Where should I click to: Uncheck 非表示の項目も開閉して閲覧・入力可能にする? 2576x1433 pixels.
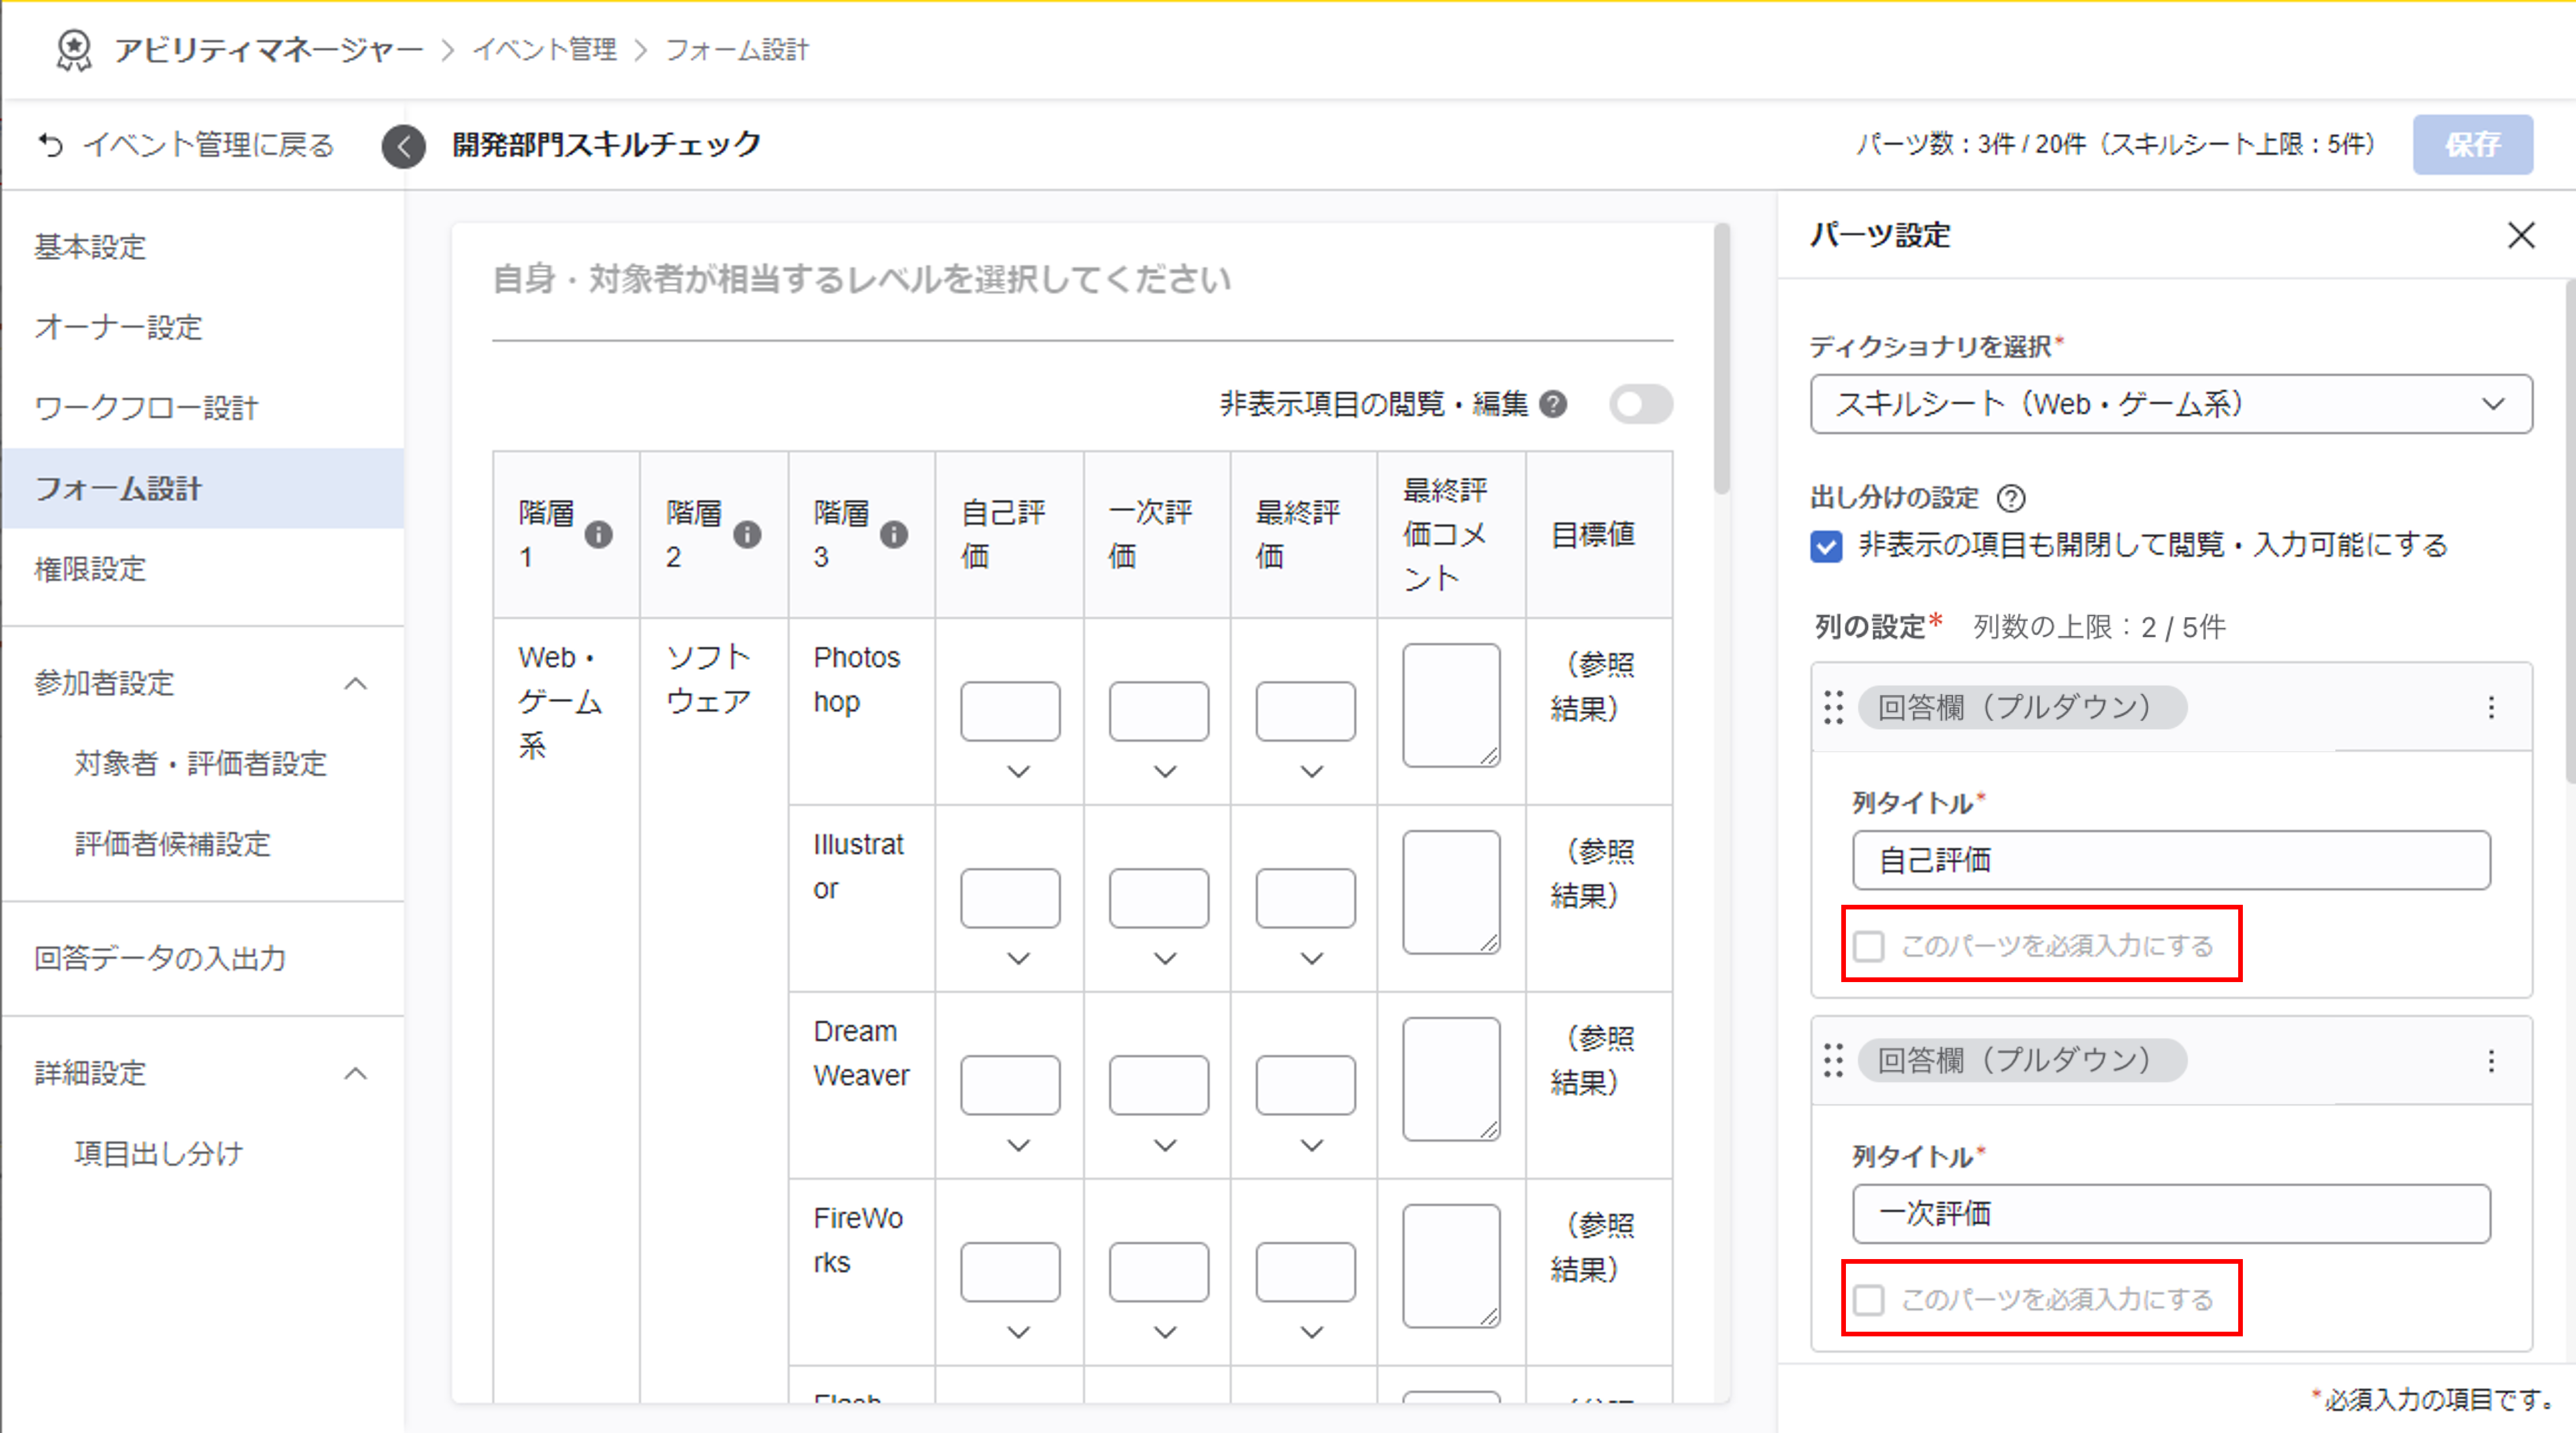coord(1826,546)
